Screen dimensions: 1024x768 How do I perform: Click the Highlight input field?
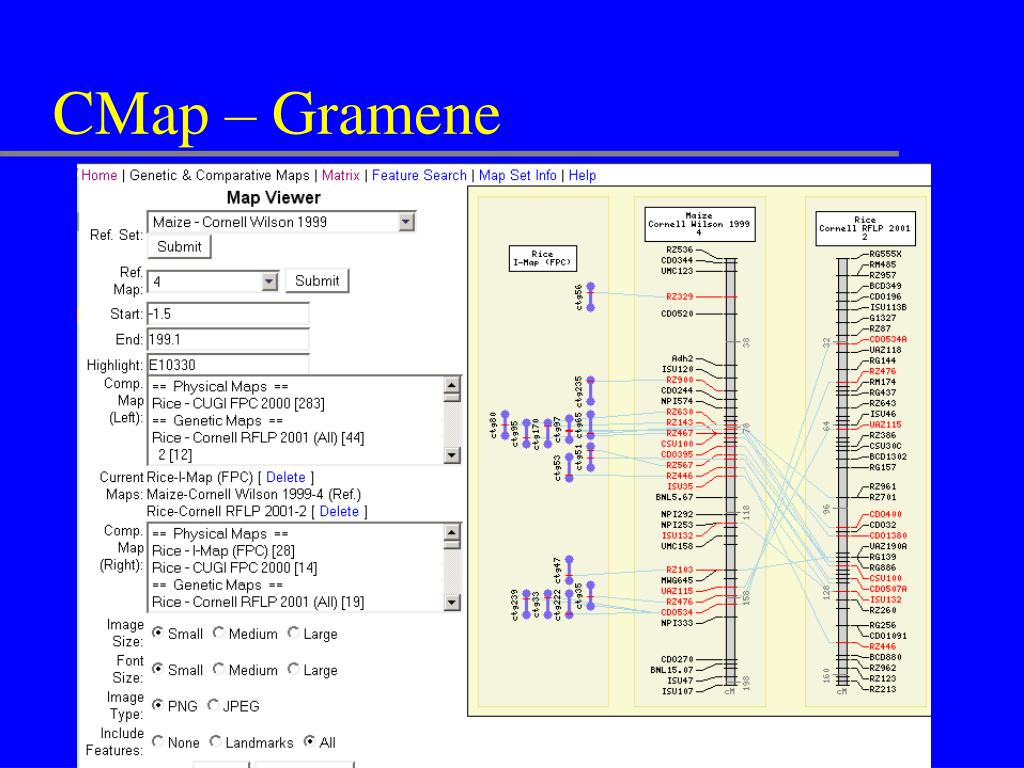[x=228, y=364]
